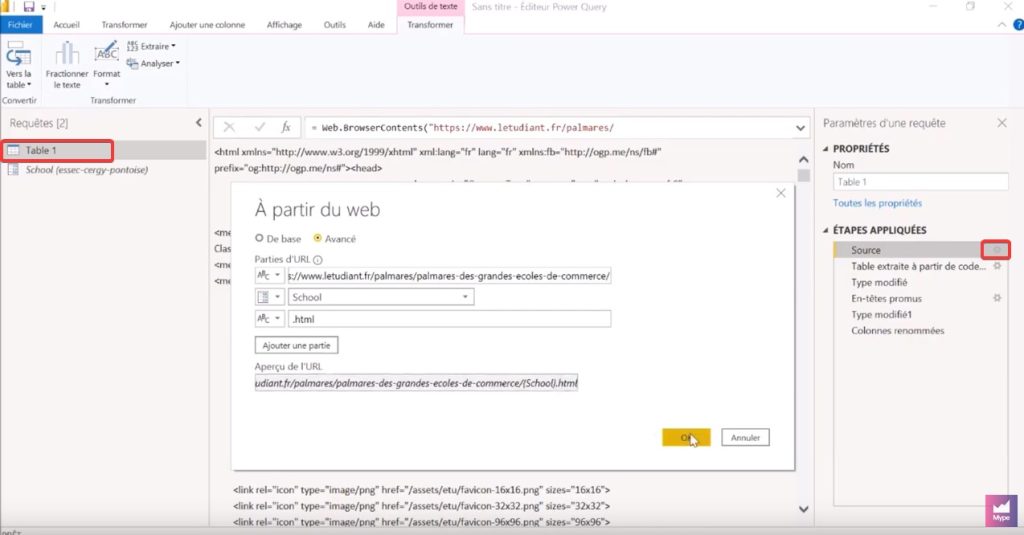The width and height of the screenshot is (1024, 535).
Task: Open the first URL part type dropdown
Action: tap(269, 276)
